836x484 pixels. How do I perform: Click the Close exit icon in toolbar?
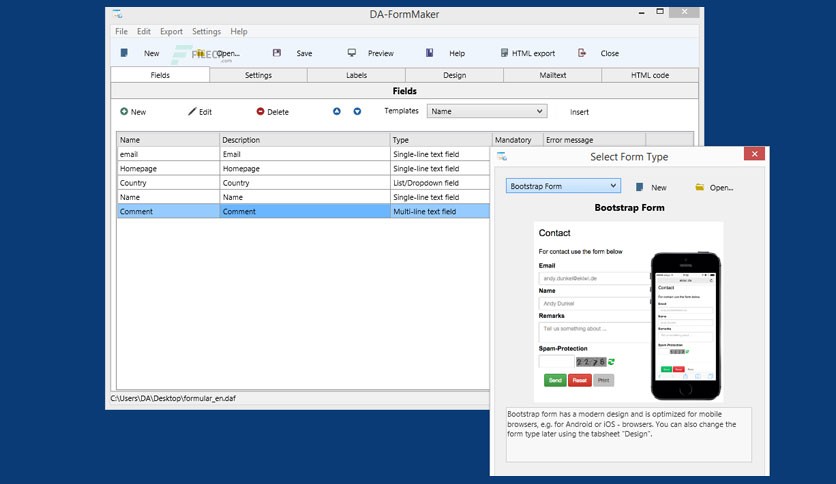click(x=582, y=53)
